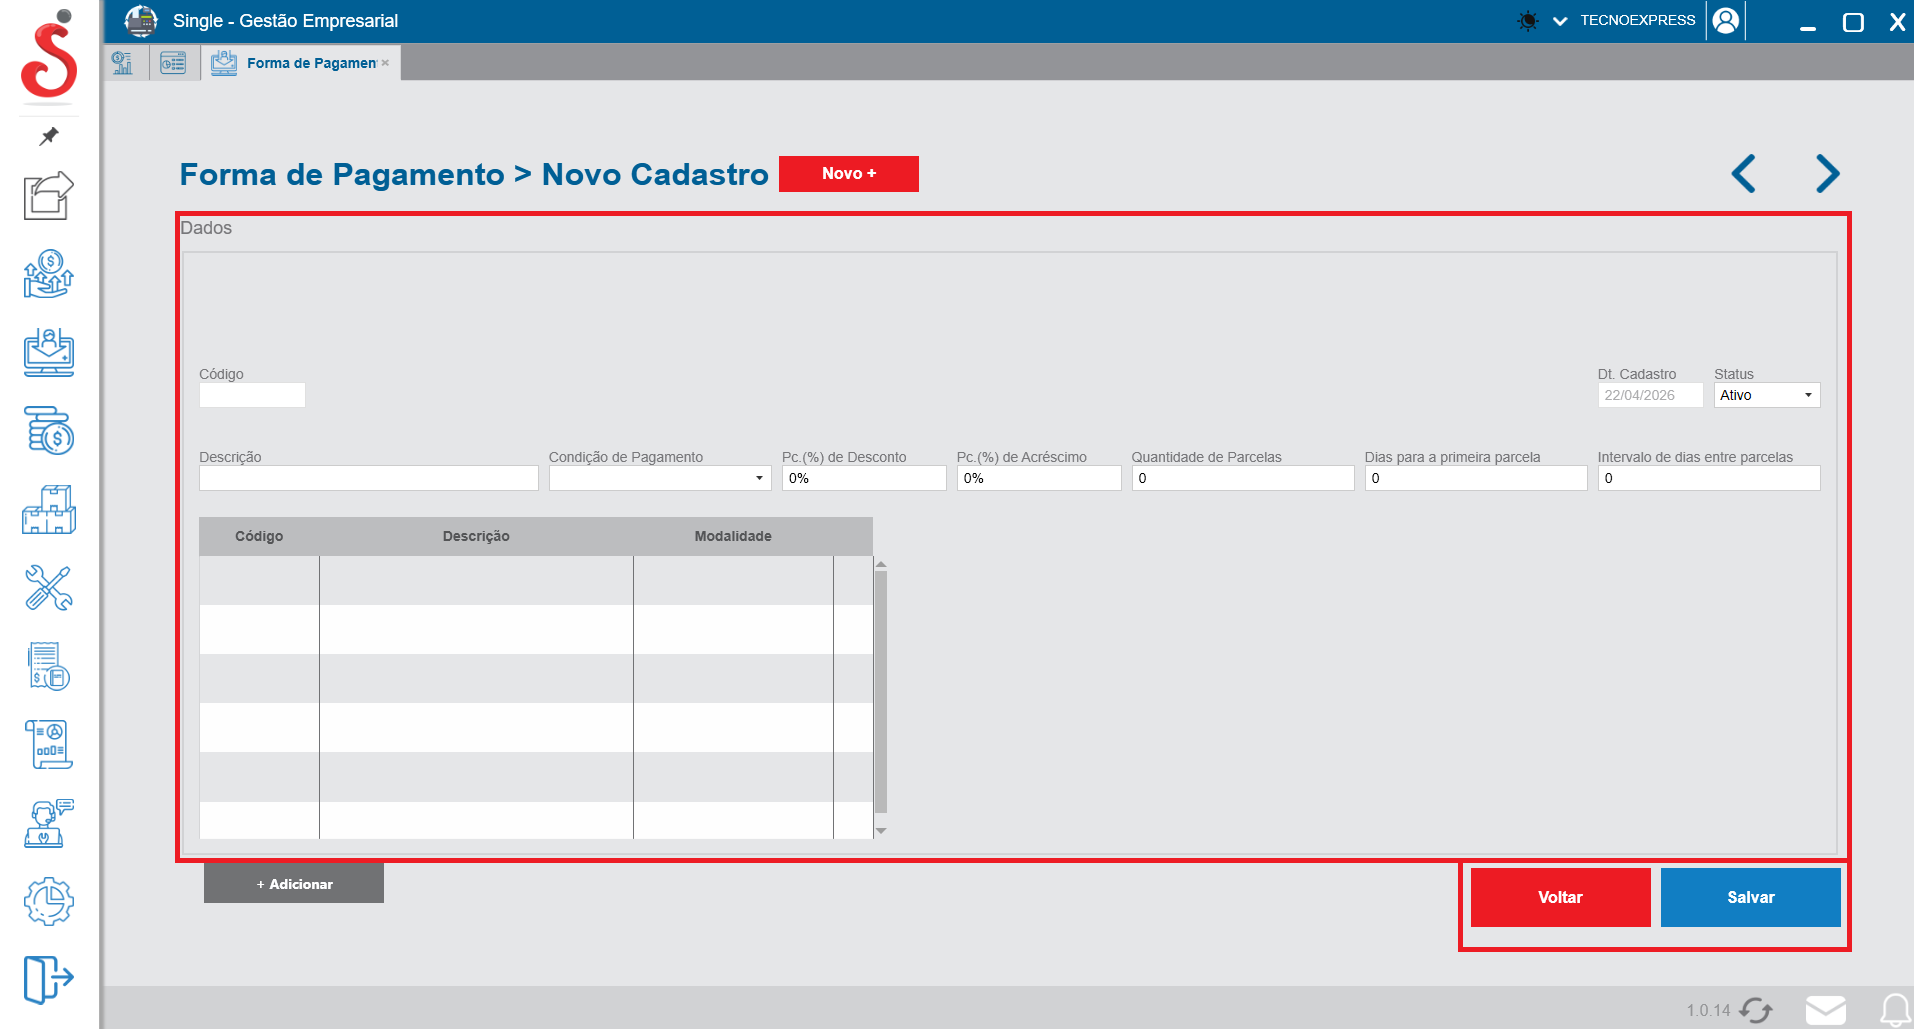This screenshot has width=1914, height=1029.
Task: Click the sync refresh icon near version number
Action: point(1756,1010)
